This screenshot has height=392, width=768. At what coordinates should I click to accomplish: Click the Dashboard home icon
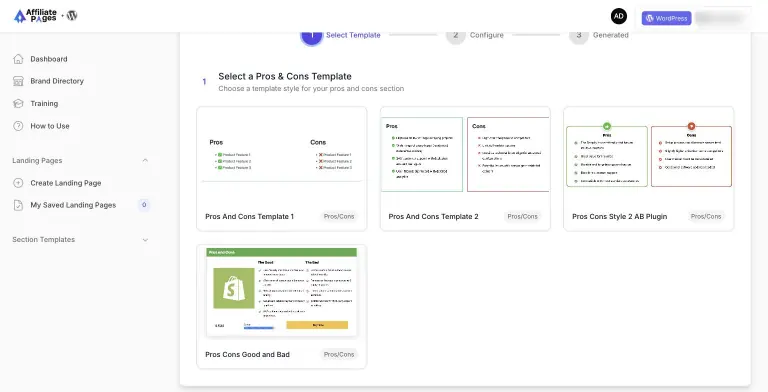click(x=18, y=59)
